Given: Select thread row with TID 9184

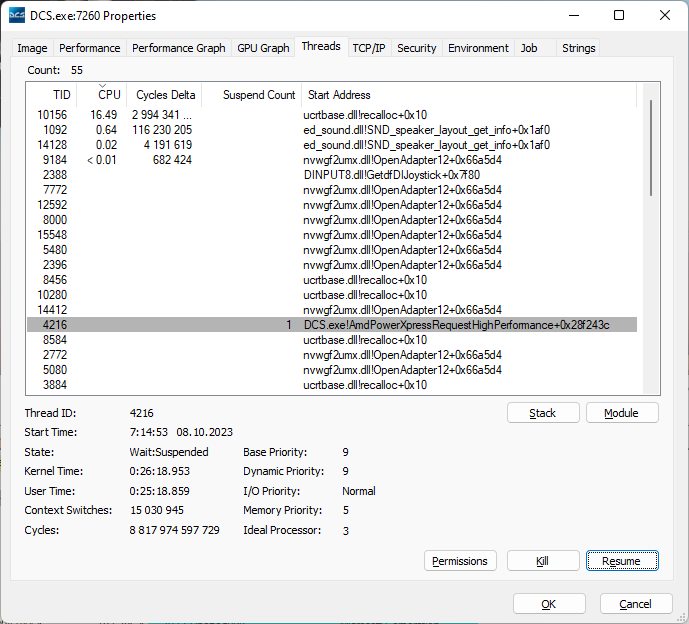Looking at the screenshot, I should tap(332, 160).
